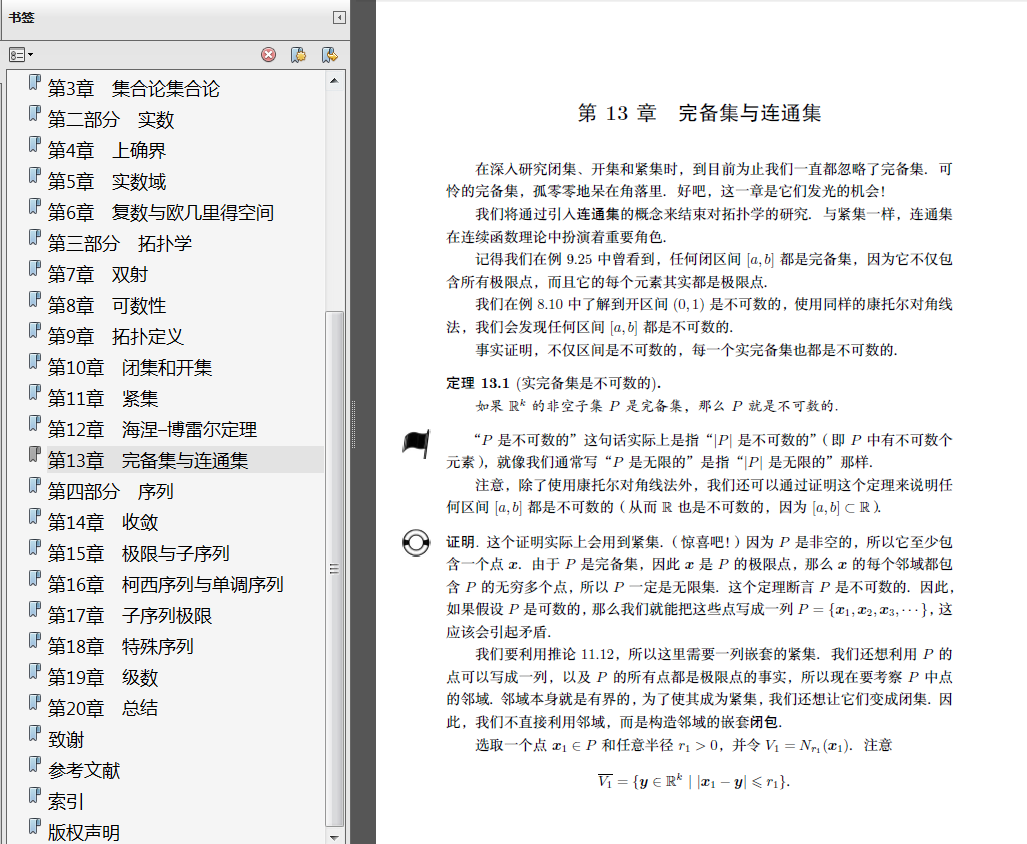This screenshot has height=844, width=1027.
Task: Select bookmark 第13章 完备集与连通集
Action: click(x=148, y=460)
